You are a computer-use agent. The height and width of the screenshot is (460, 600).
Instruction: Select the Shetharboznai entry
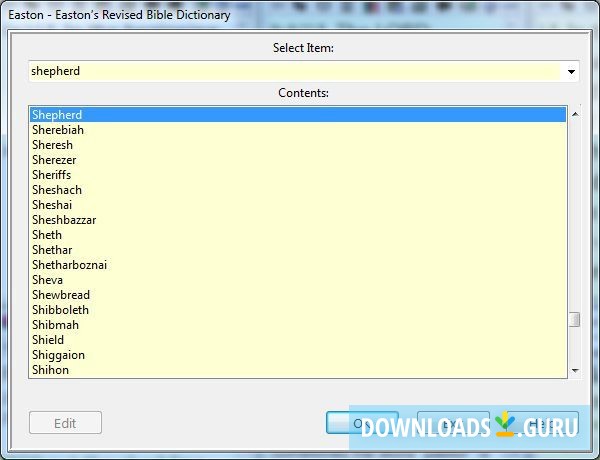[x=298, y=265]
